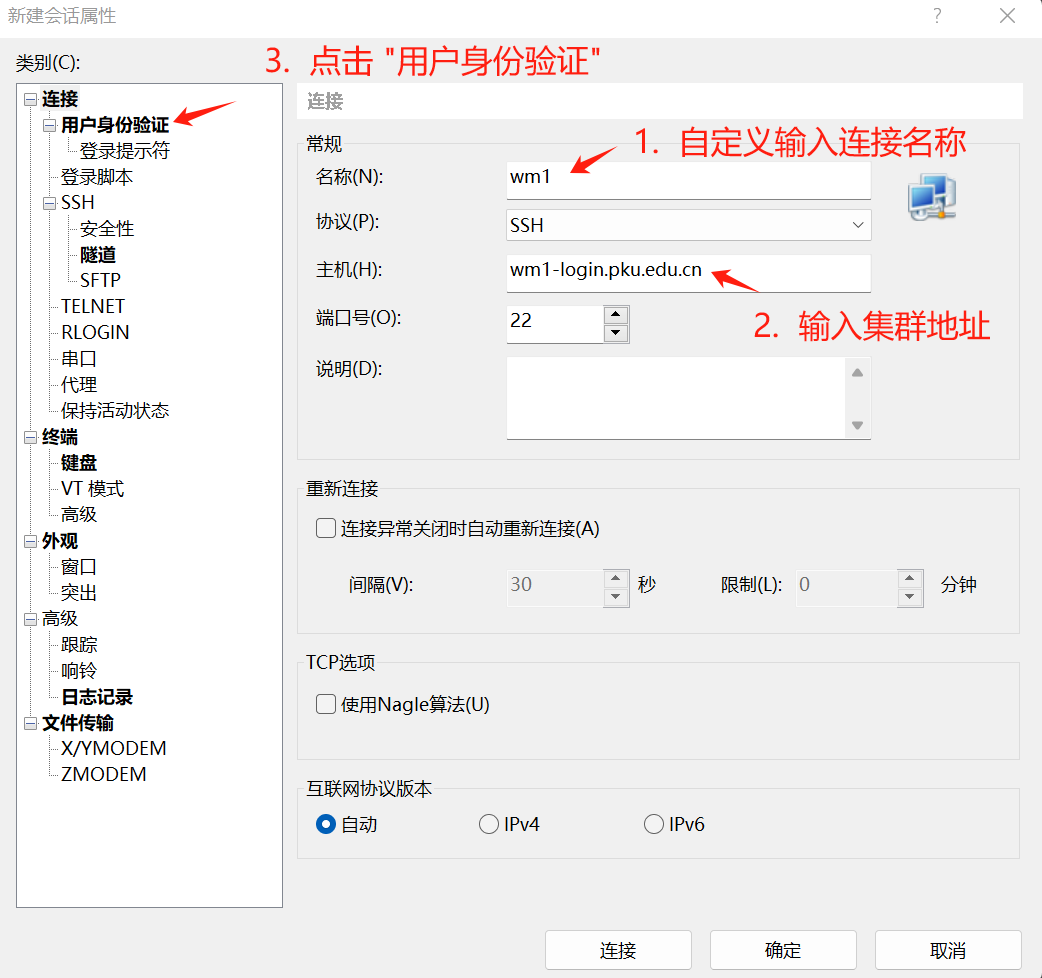The height and width of the screenshot is (978, 1042).
Task: Collapse the SSH tree node
Action: (x=49, y=204)
